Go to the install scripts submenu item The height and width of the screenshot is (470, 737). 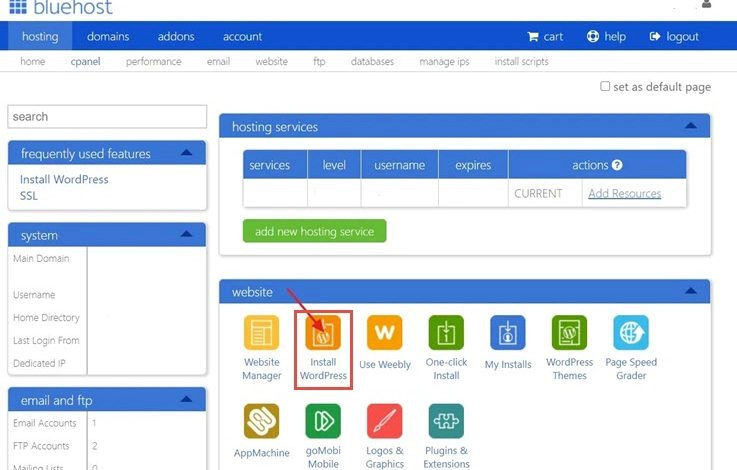click(521, 61)
